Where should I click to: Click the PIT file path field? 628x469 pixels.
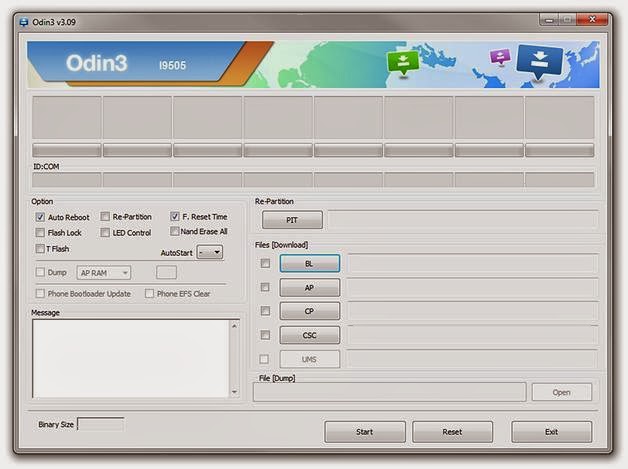463,220
